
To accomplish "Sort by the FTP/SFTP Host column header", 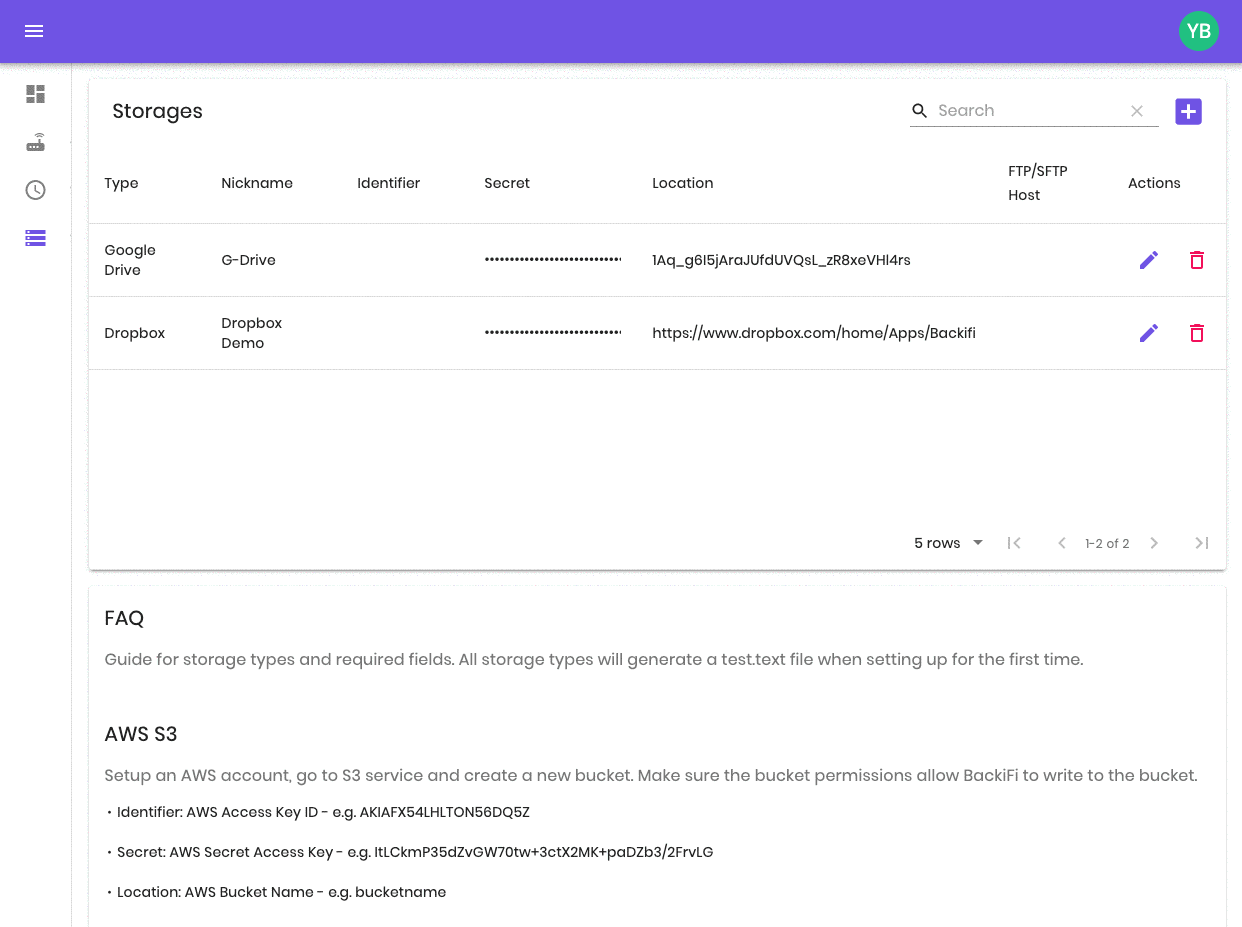I will (1038, 183).
